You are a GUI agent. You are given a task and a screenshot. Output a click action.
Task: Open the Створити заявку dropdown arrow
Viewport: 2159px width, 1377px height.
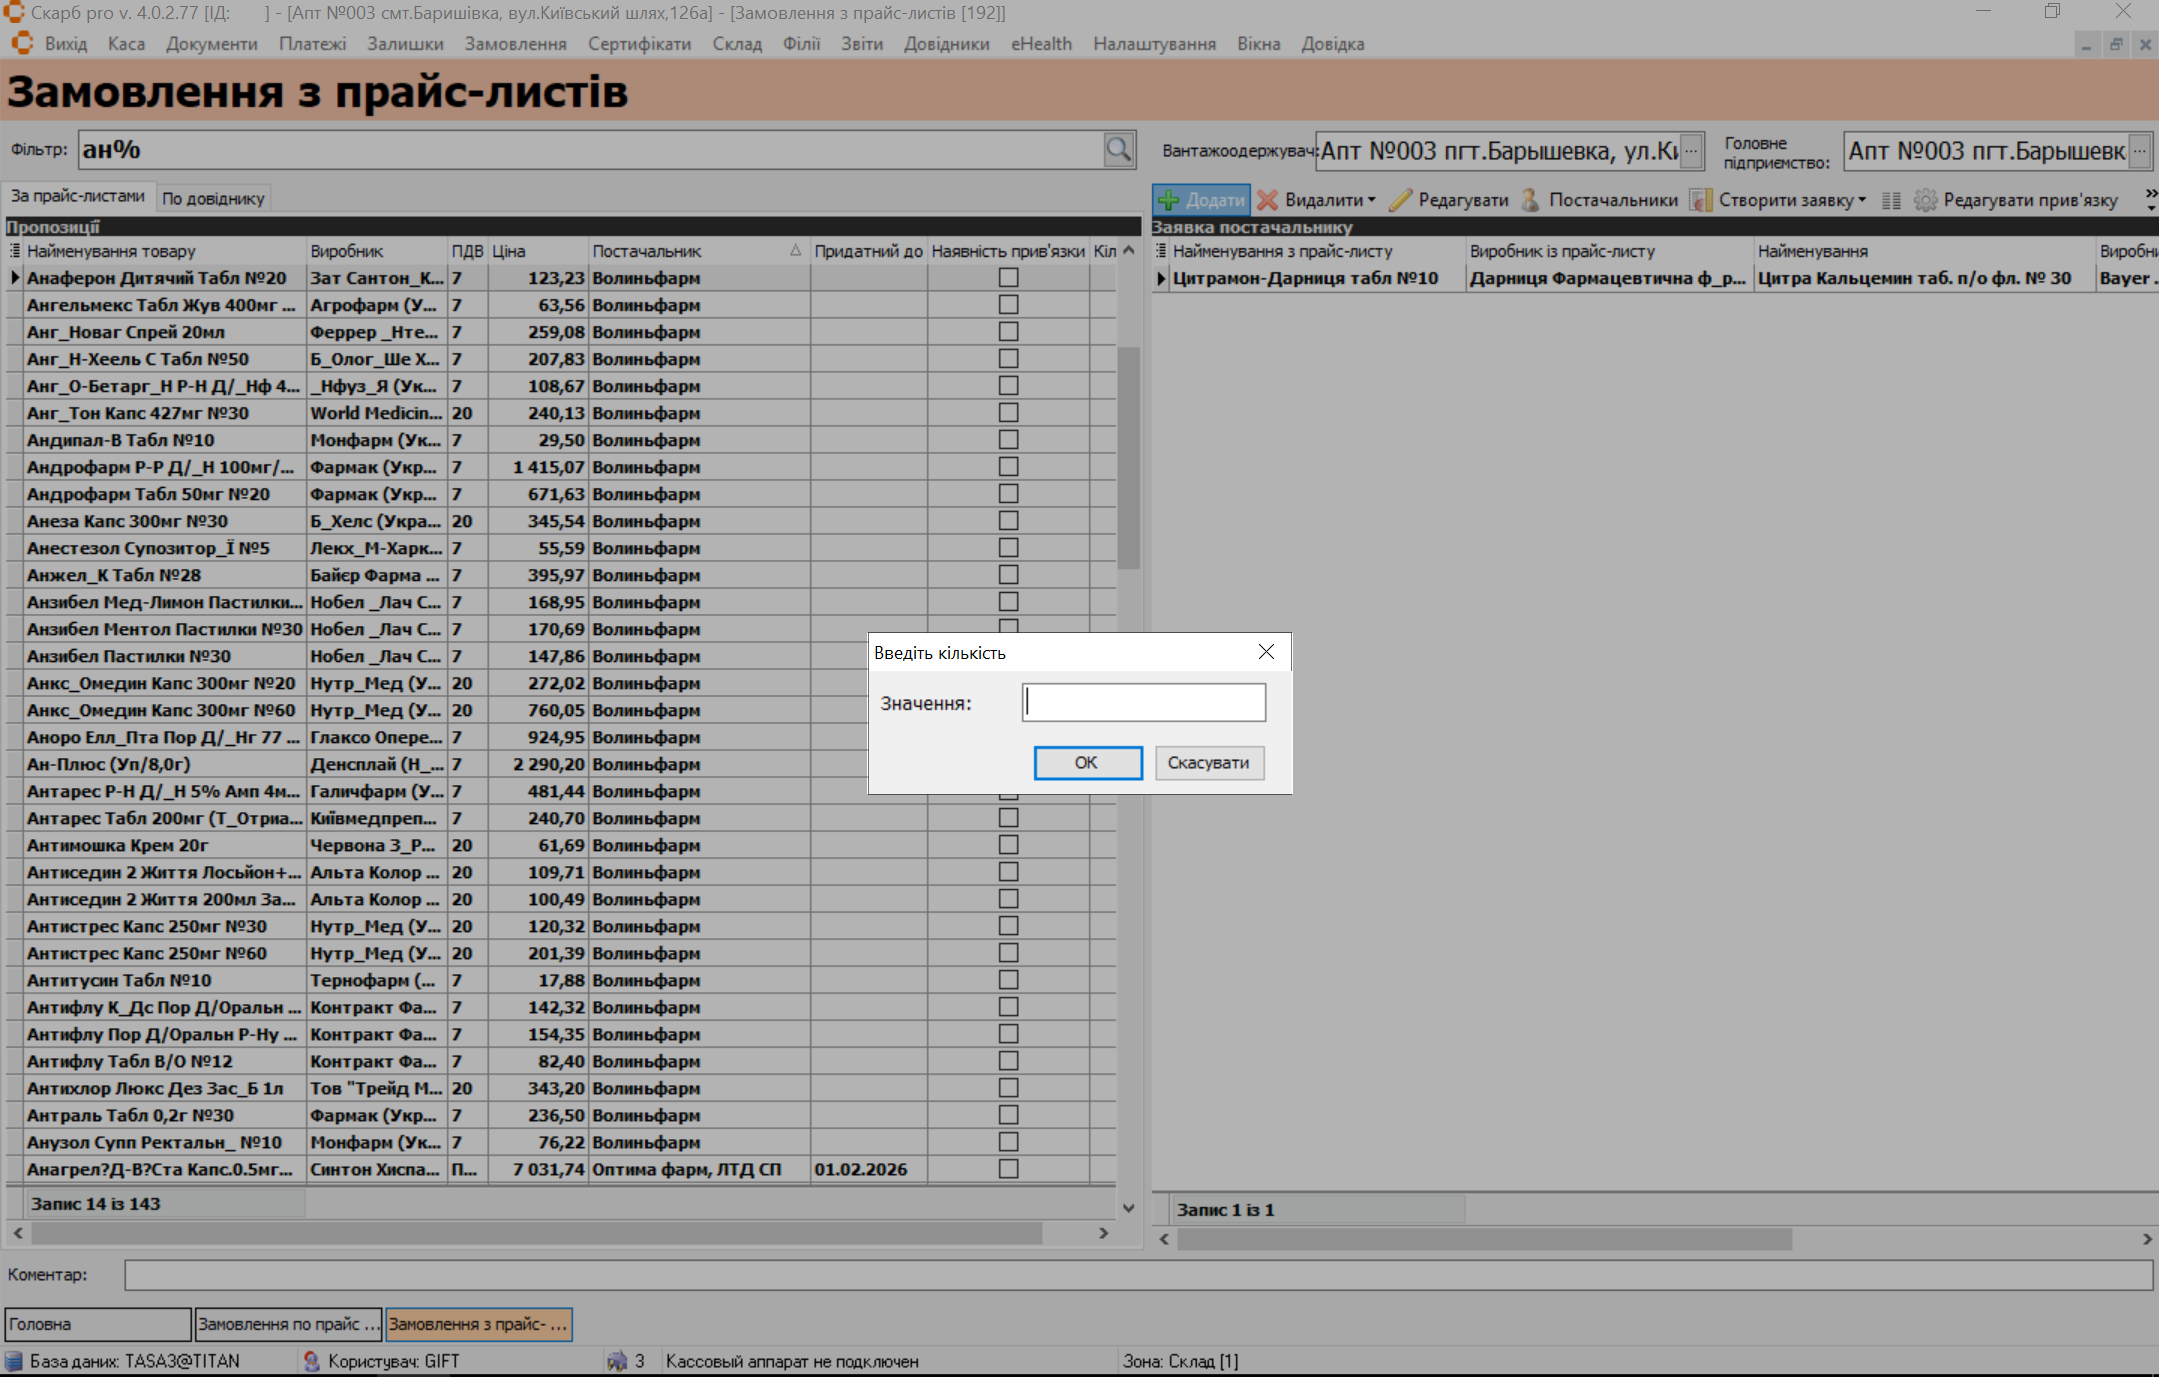[x=1862, y=200]
